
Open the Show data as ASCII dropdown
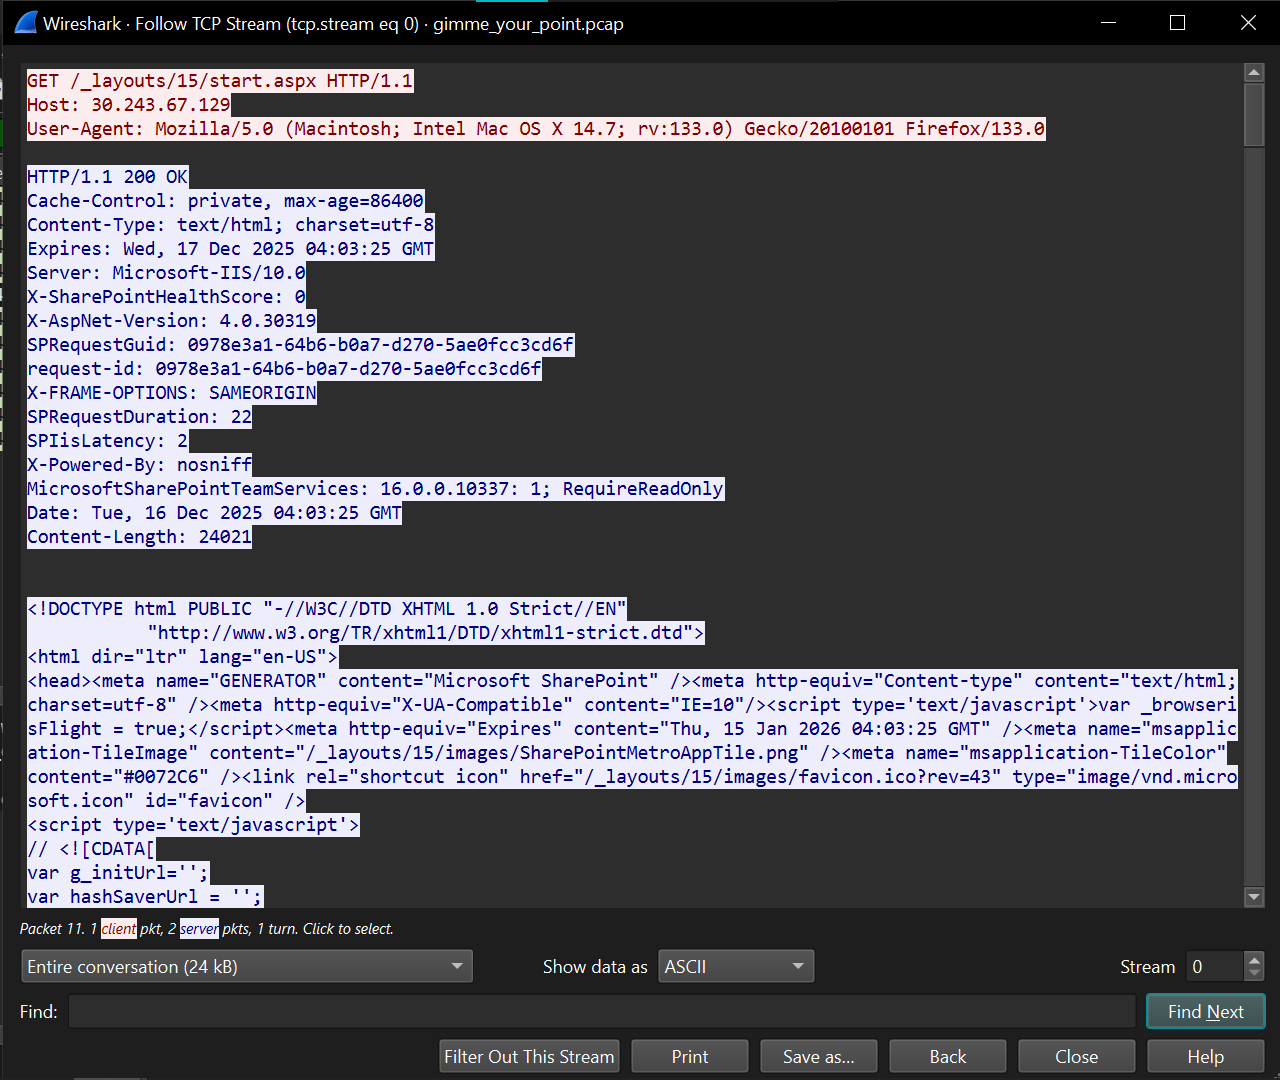click(x=736, y=966)
